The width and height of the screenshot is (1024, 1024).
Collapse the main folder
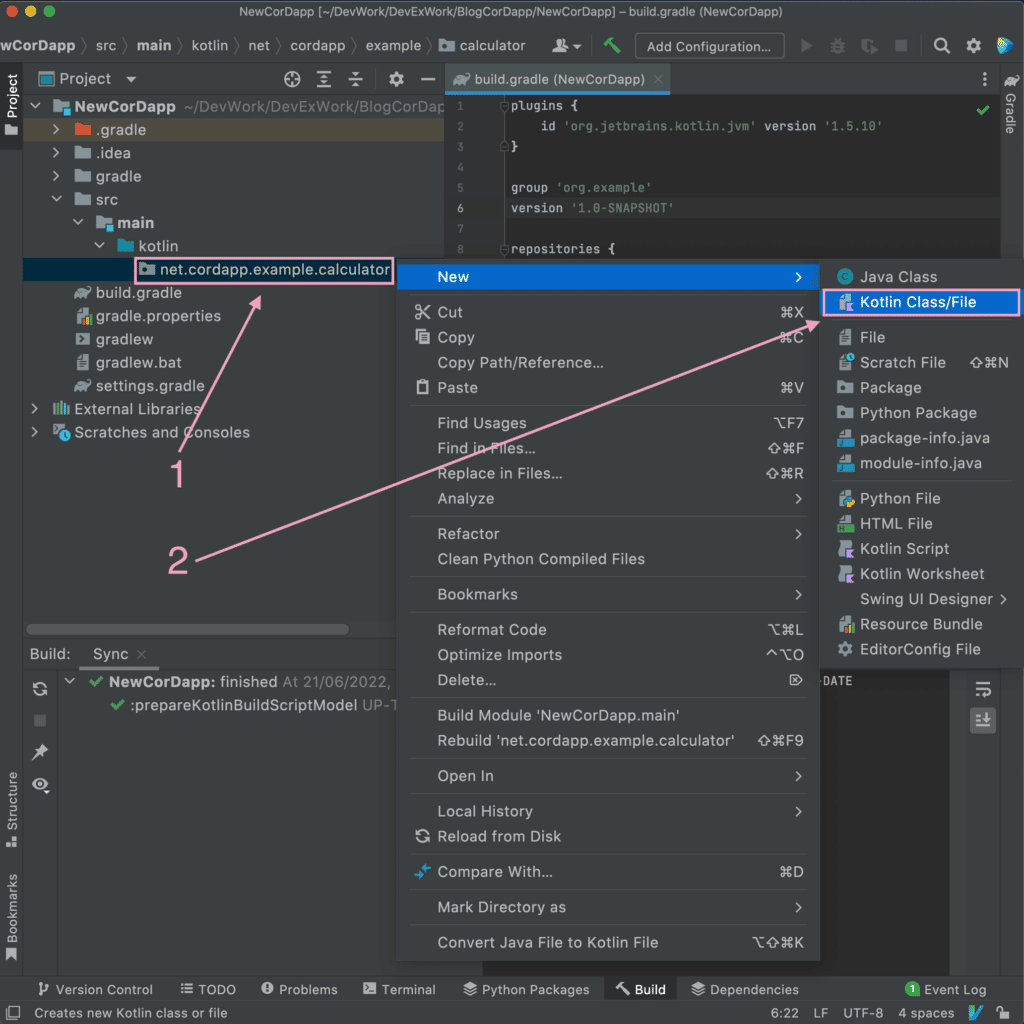click(x=78, y=223)
